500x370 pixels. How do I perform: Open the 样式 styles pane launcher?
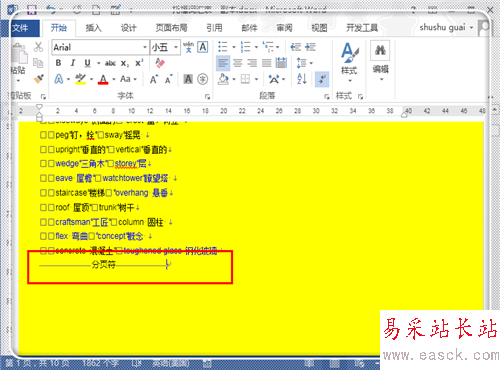360,97
